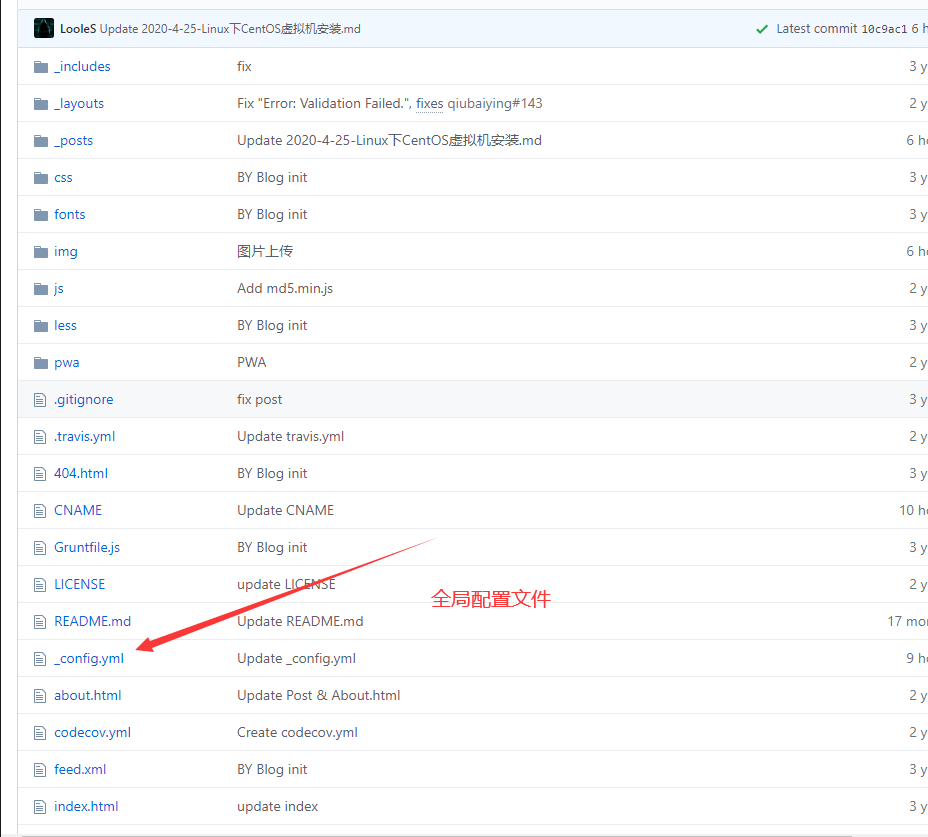
Task: Click the 'Update _config.yml' commit message
Action: pos(296,659)
